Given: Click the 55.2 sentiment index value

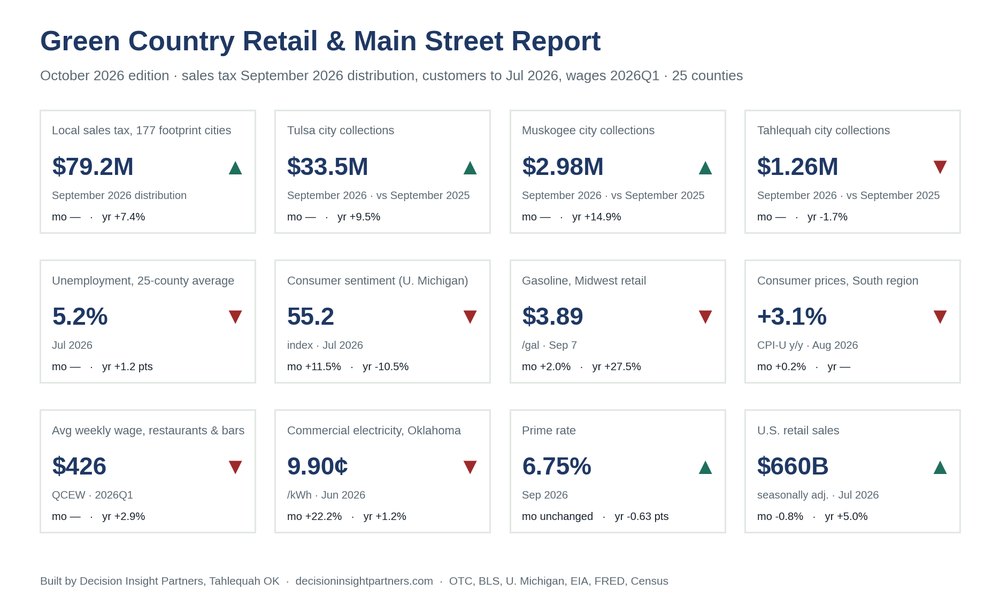Looking at the screenshot, I should click(311, 316).
